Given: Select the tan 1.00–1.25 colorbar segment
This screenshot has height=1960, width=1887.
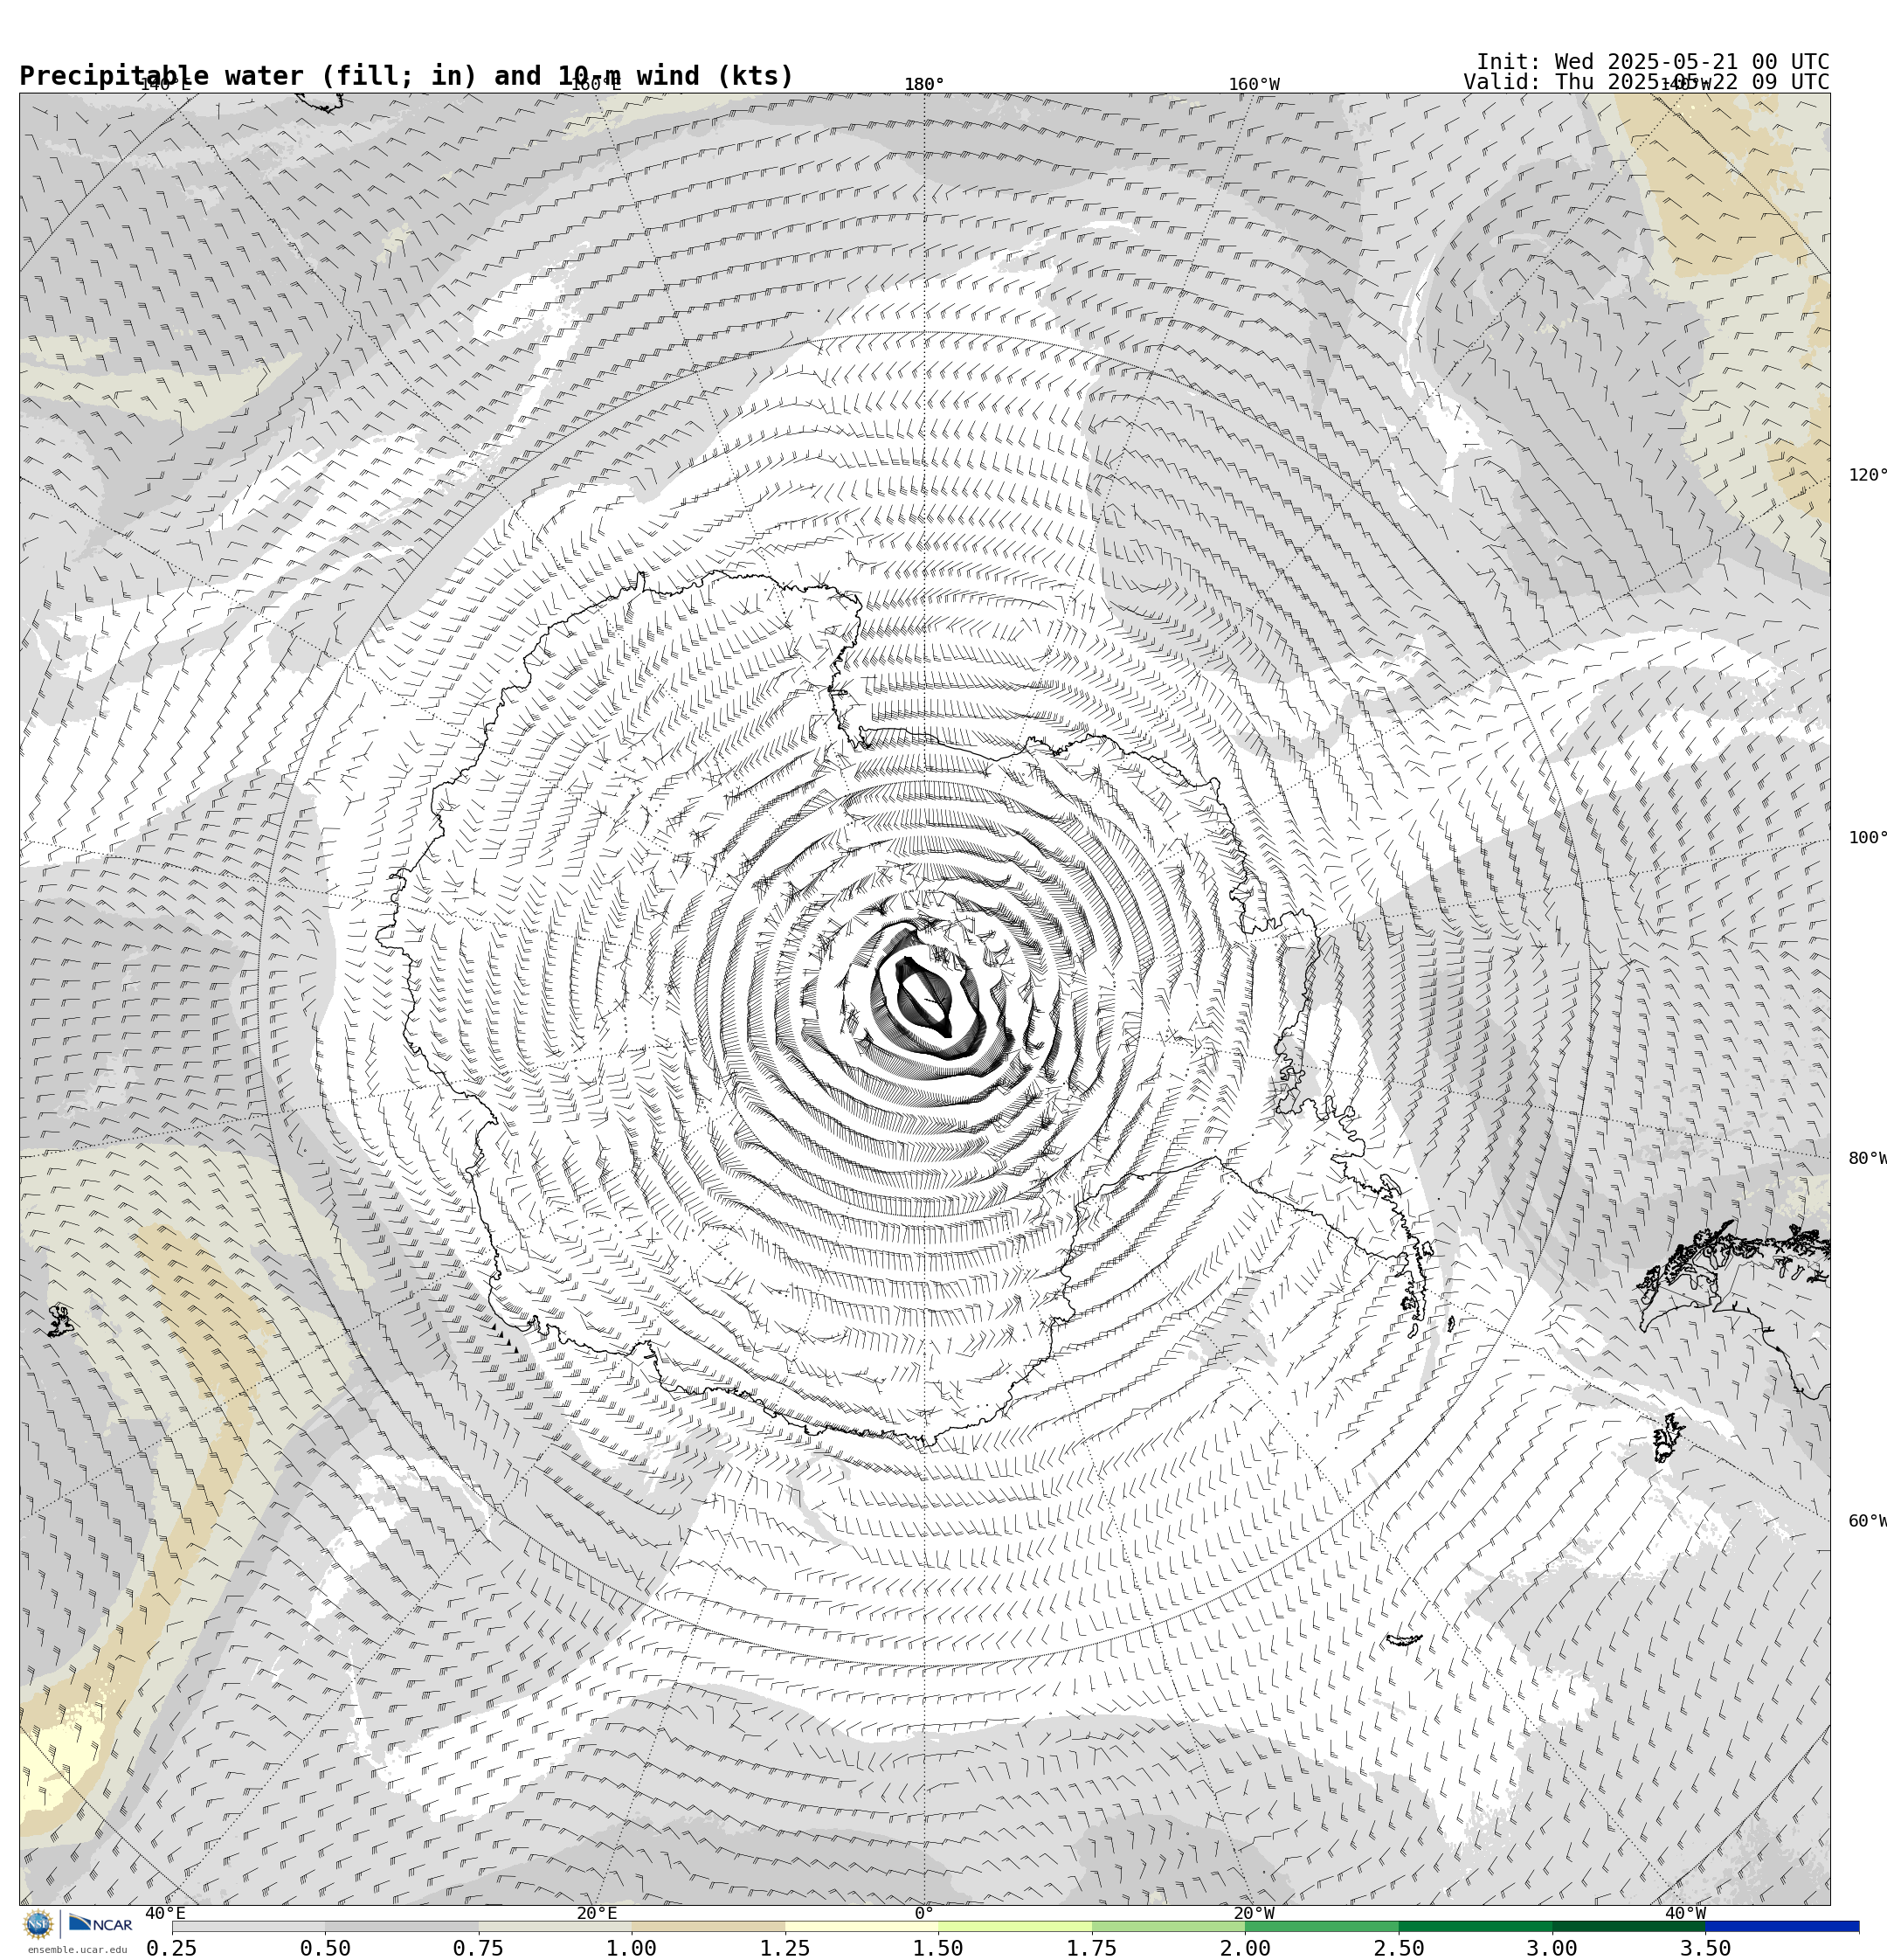Looking at the screenshot, I should (708, 1926).
